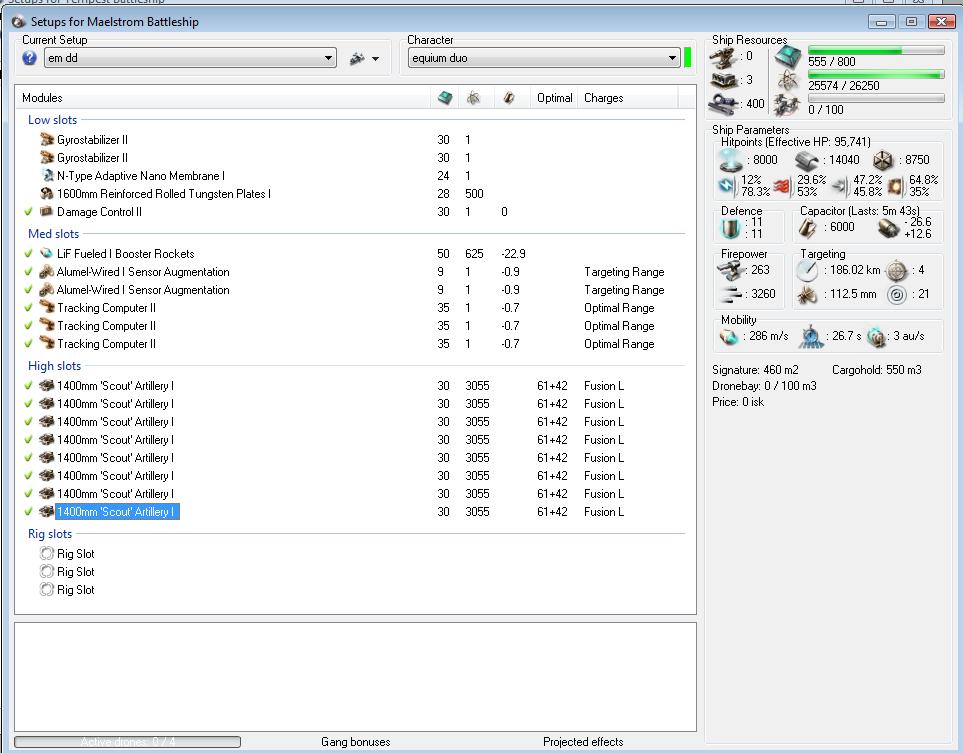The image size is (963, 753).
Task: Click the green character status indicator
Action: click(687, 58)
